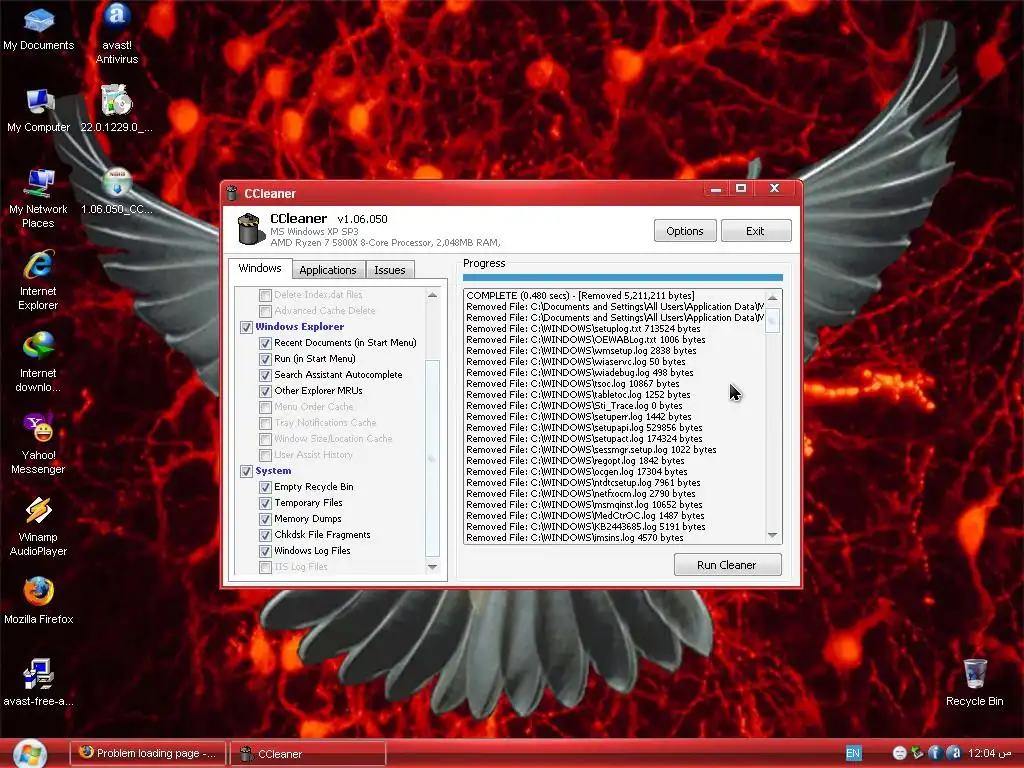The image size is (1024, 768).
Task: Select setupapi.log 529856 bytes line
Action: (584, 428)
